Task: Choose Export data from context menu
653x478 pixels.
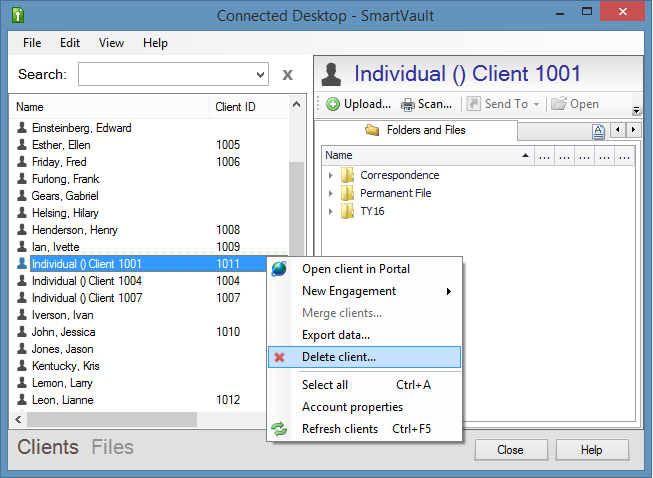Action: tap(364, 335)
